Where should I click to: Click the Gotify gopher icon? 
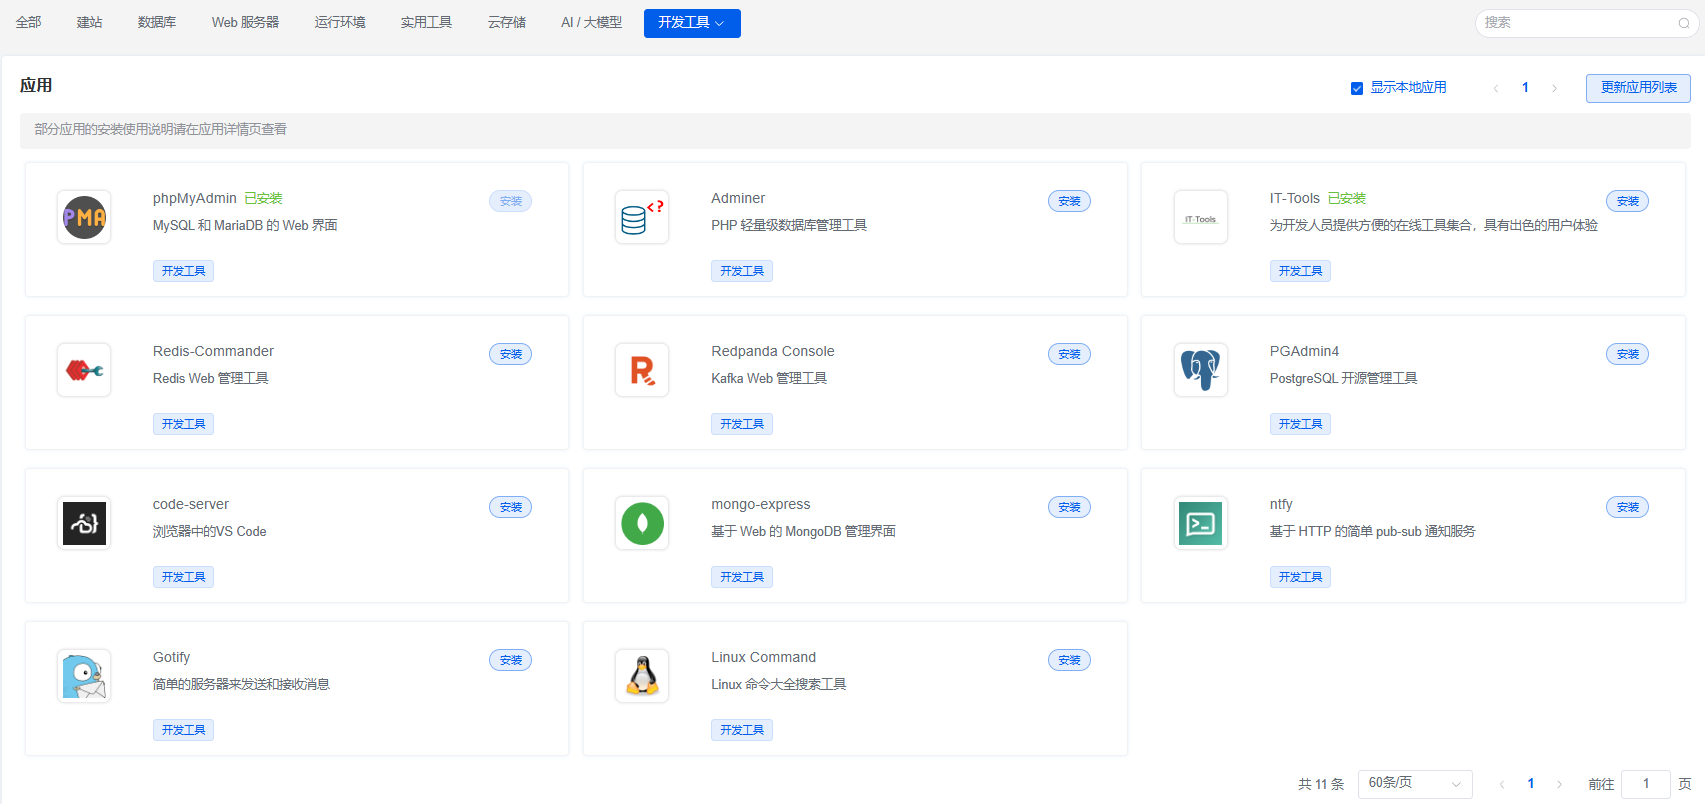click(84, 676)
